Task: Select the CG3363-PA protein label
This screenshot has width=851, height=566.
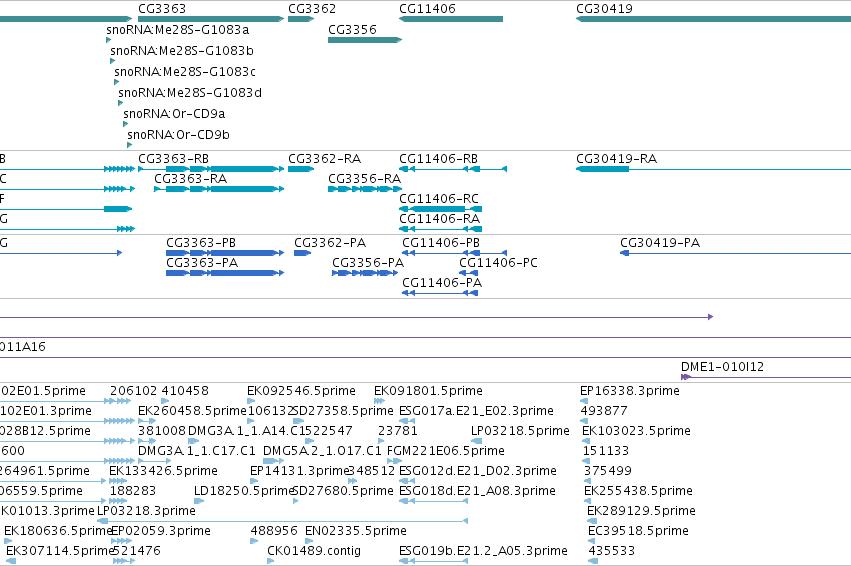Action: click(x=202, y=263)
